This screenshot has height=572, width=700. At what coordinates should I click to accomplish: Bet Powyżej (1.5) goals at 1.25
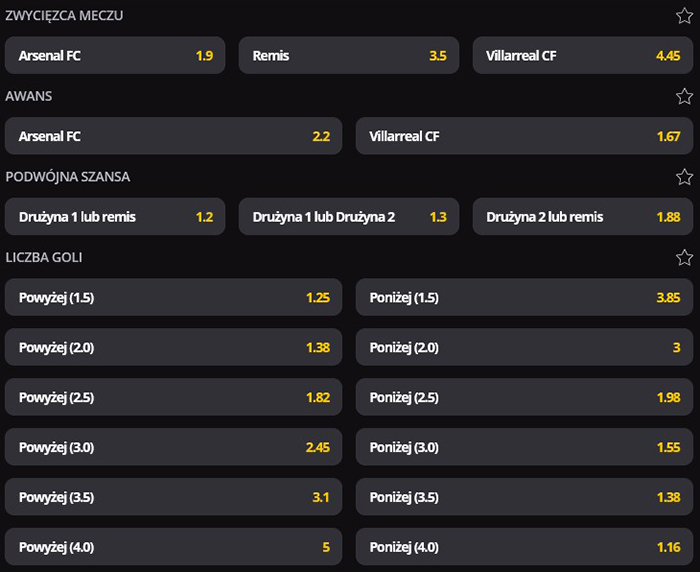click(x=173, y=297)
